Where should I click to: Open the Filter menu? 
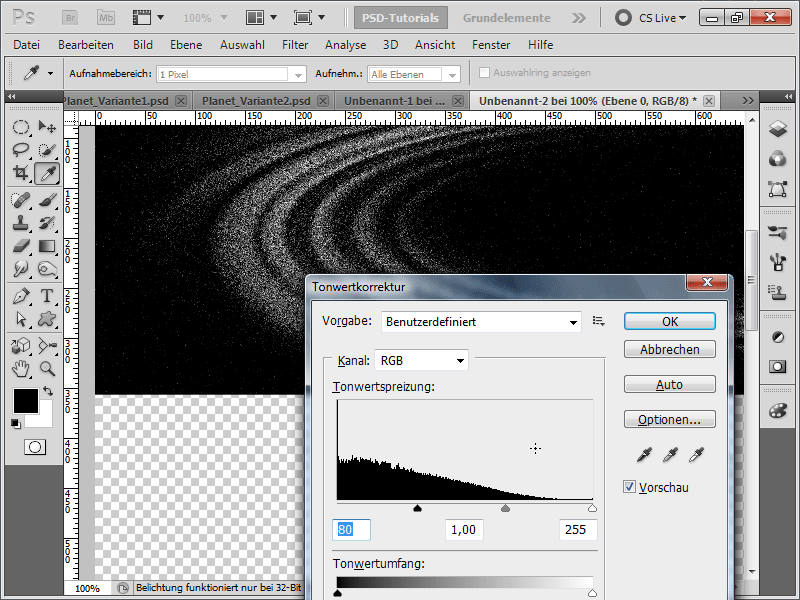[295, 45]
